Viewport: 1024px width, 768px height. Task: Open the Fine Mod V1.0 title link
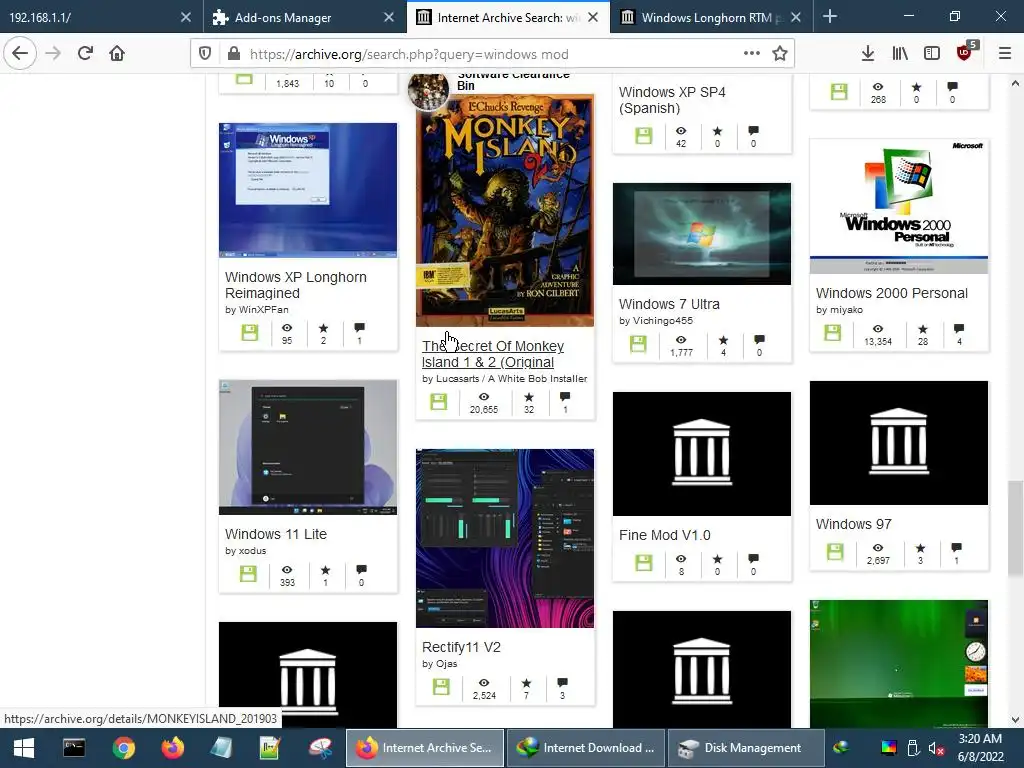[664, 535]
